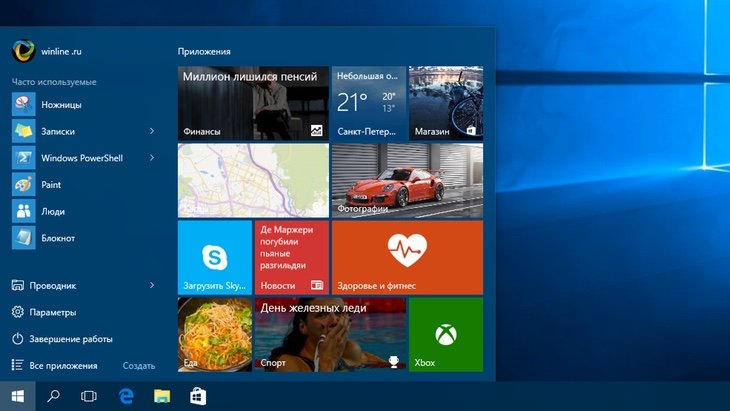Open the Windows PowerShell icon
Viewport: 730px width, 411px height.
pyautogui.click(x=23, y=158)
